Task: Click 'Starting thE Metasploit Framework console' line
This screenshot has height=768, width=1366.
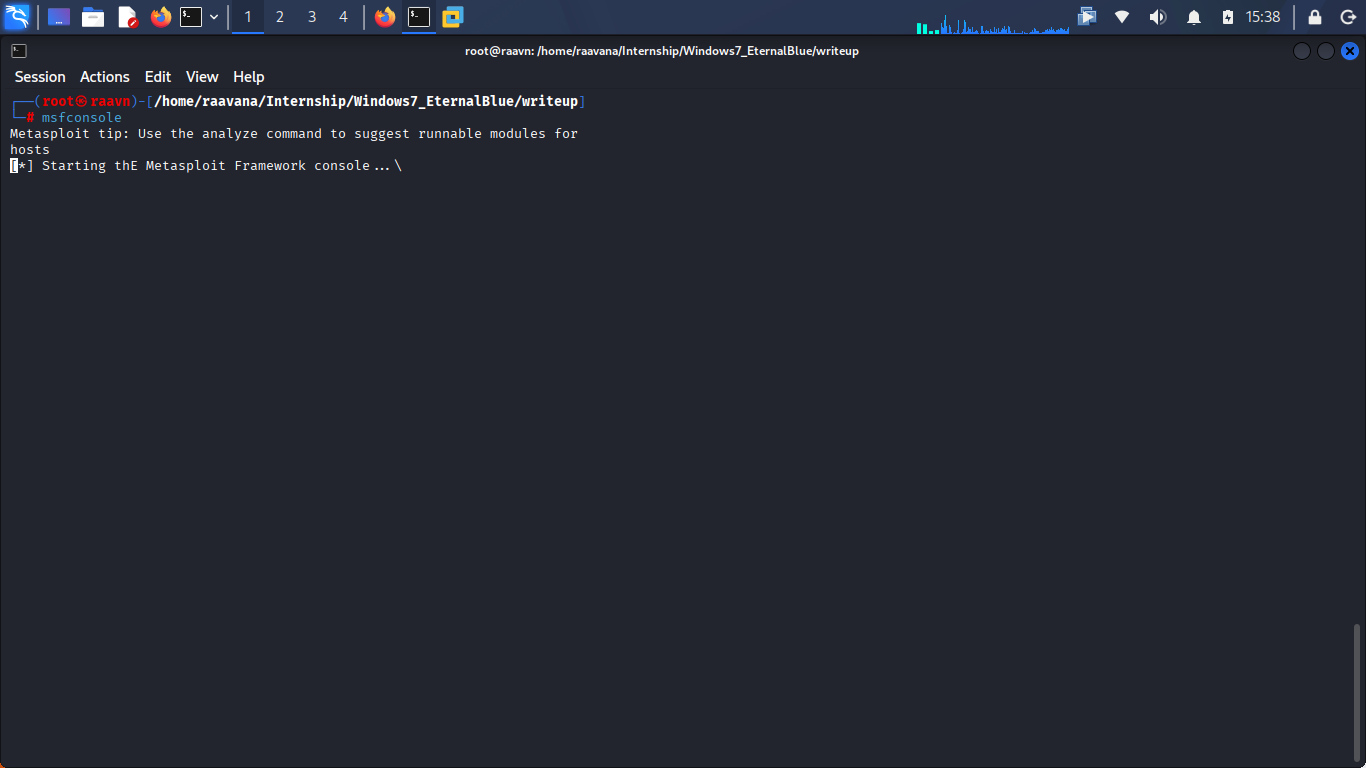Action: click(206, 166)
